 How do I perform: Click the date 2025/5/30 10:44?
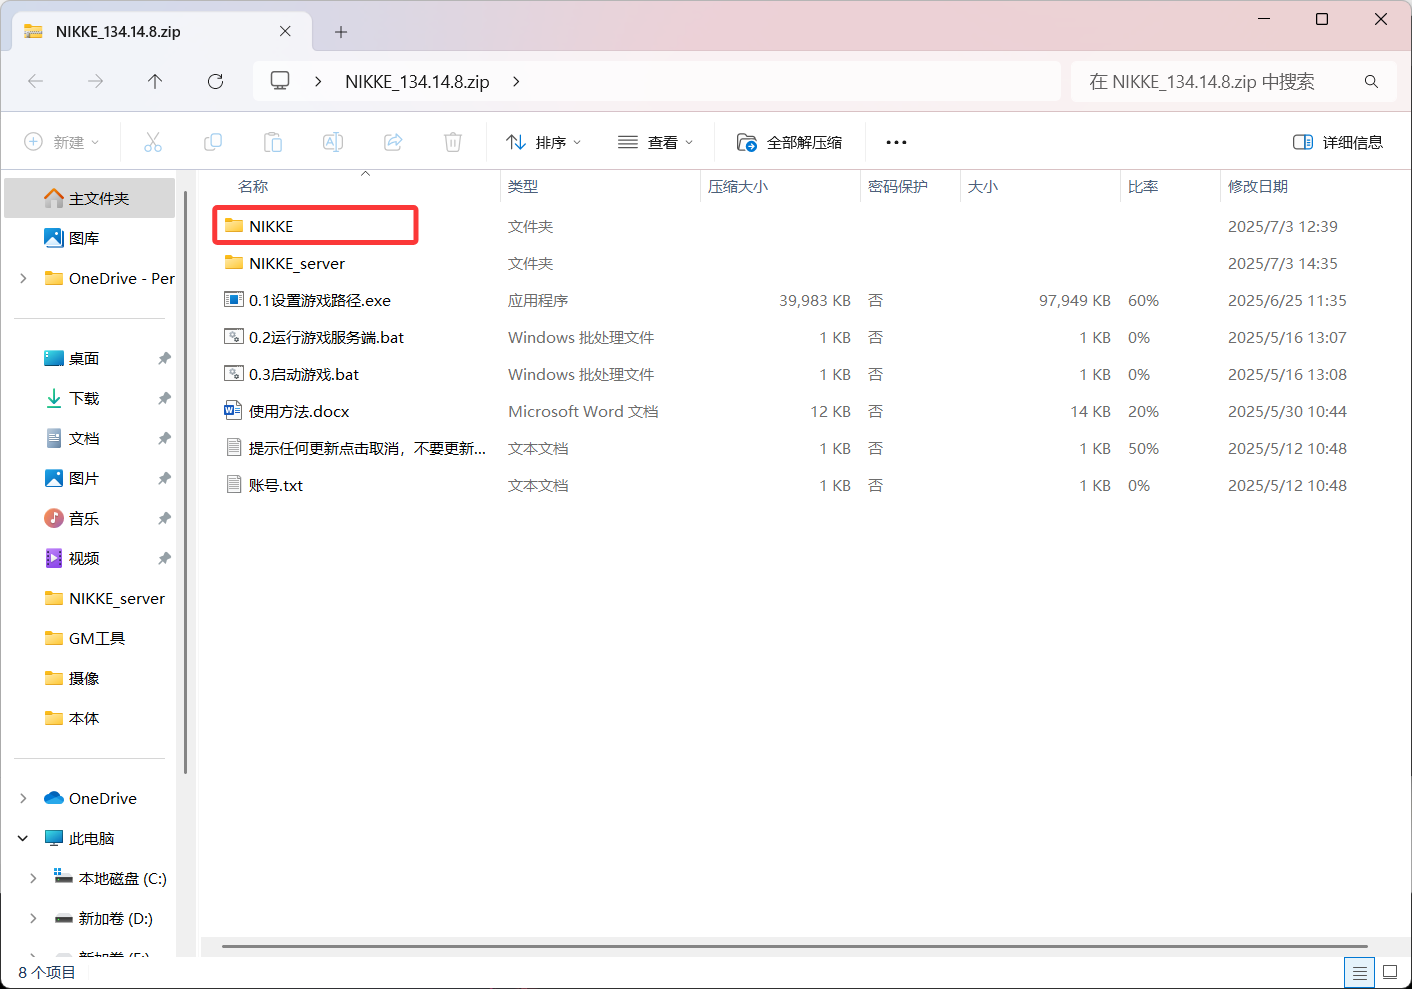pyautogui.click(x=1287, y=411)
